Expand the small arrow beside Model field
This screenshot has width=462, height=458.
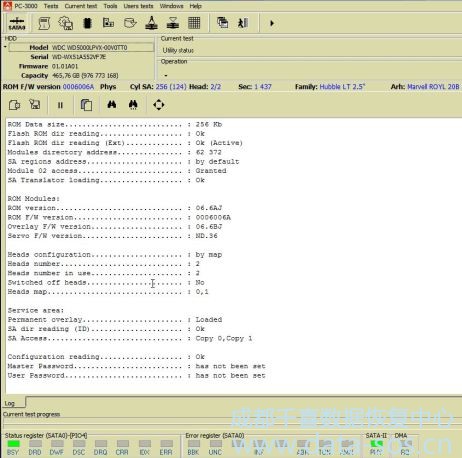5,47
